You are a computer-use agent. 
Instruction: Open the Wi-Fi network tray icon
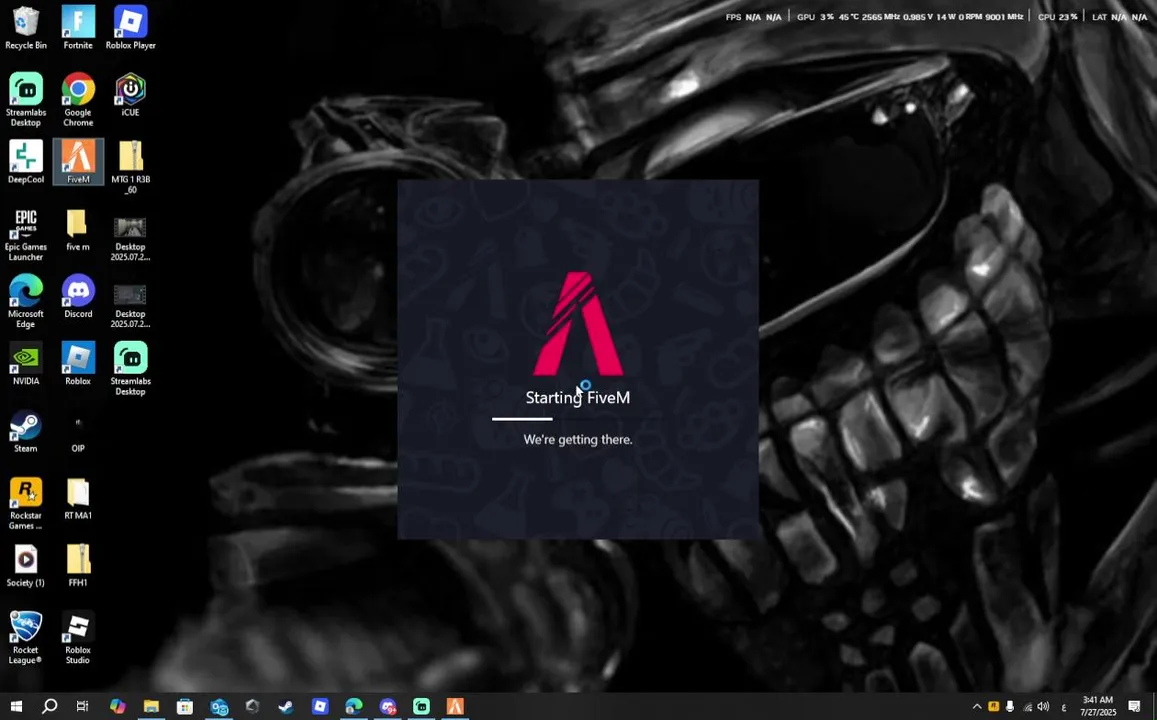pyautogui.click(x=1027, y=707)
